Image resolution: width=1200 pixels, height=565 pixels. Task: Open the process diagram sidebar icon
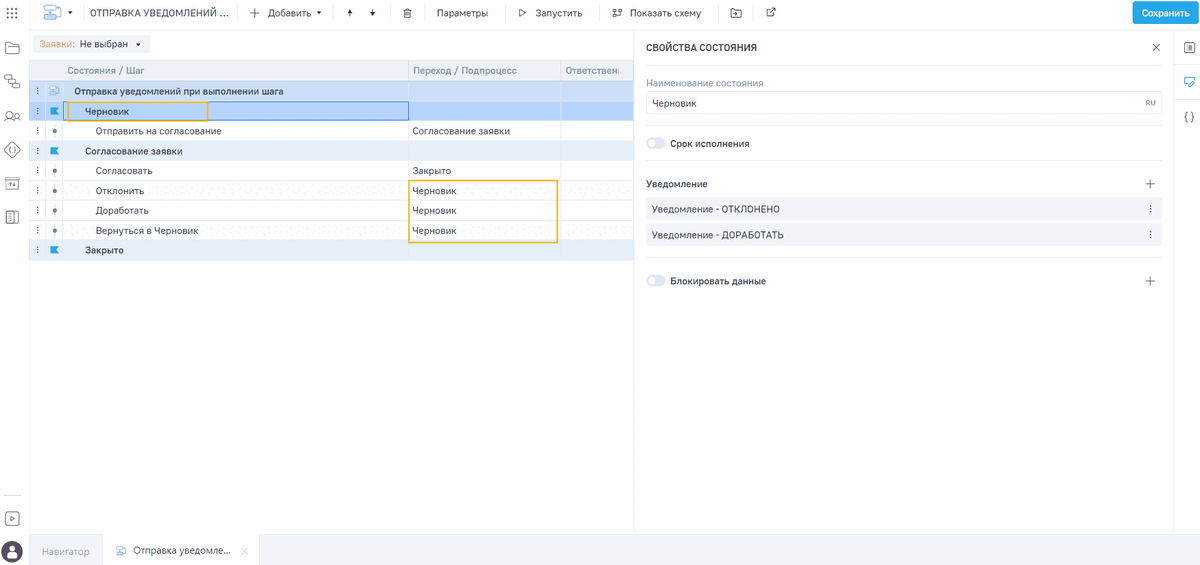[13, 82]
